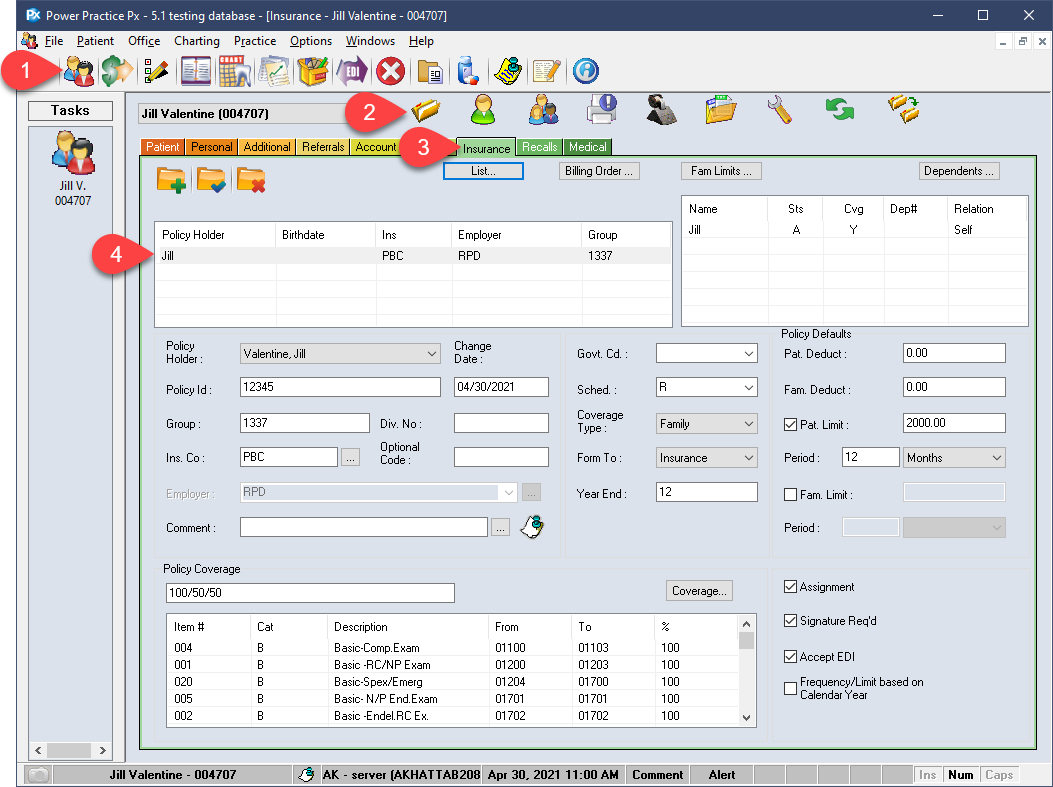Open the Sched. dropdown
Image resolution: width=1053 pixels, height=787 pixels.
point(749,387)
